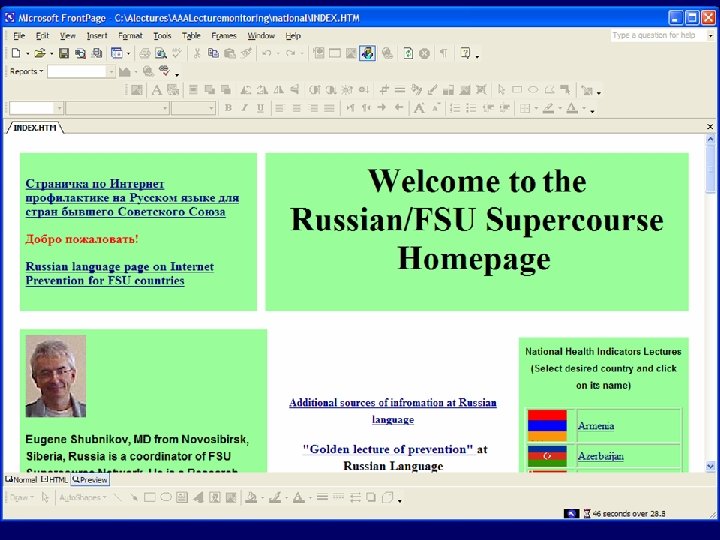This screenshot has height=540, width=720.
Task: Click the Insert WordArt icon at bottom
Action: 198,497
